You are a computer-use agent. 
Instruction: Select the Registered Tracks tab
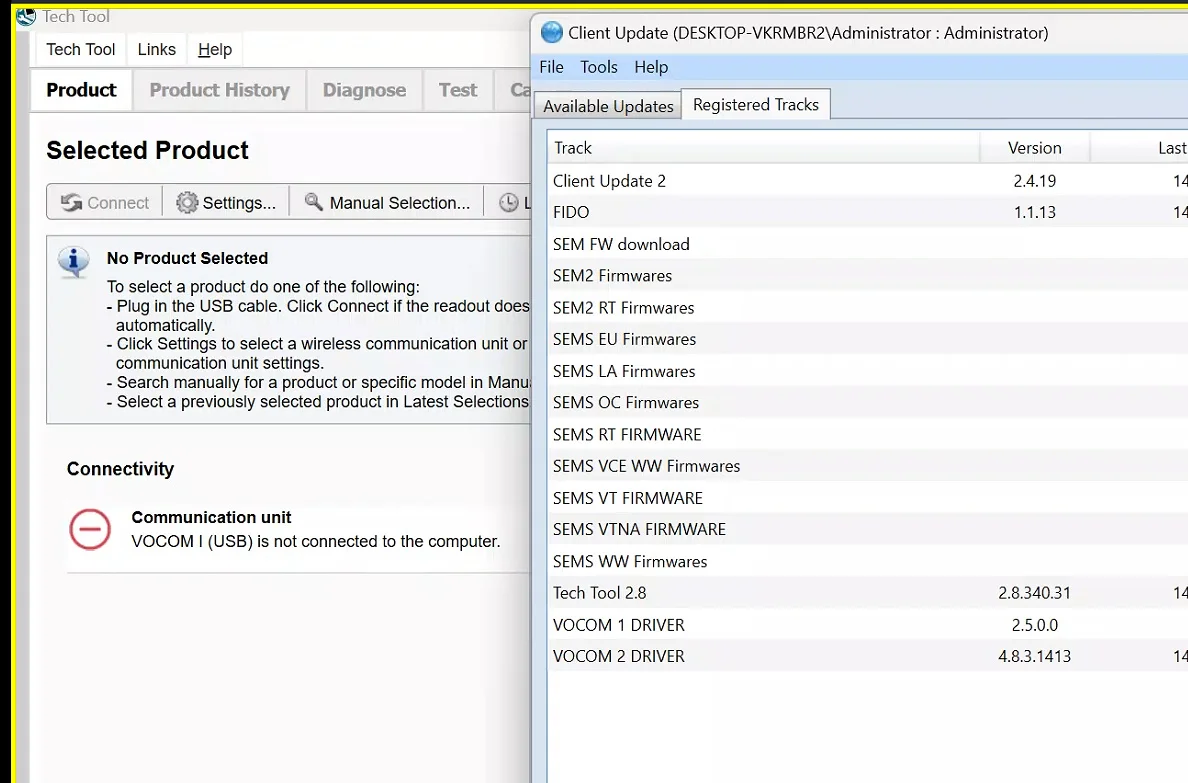[x=755, y=105]
